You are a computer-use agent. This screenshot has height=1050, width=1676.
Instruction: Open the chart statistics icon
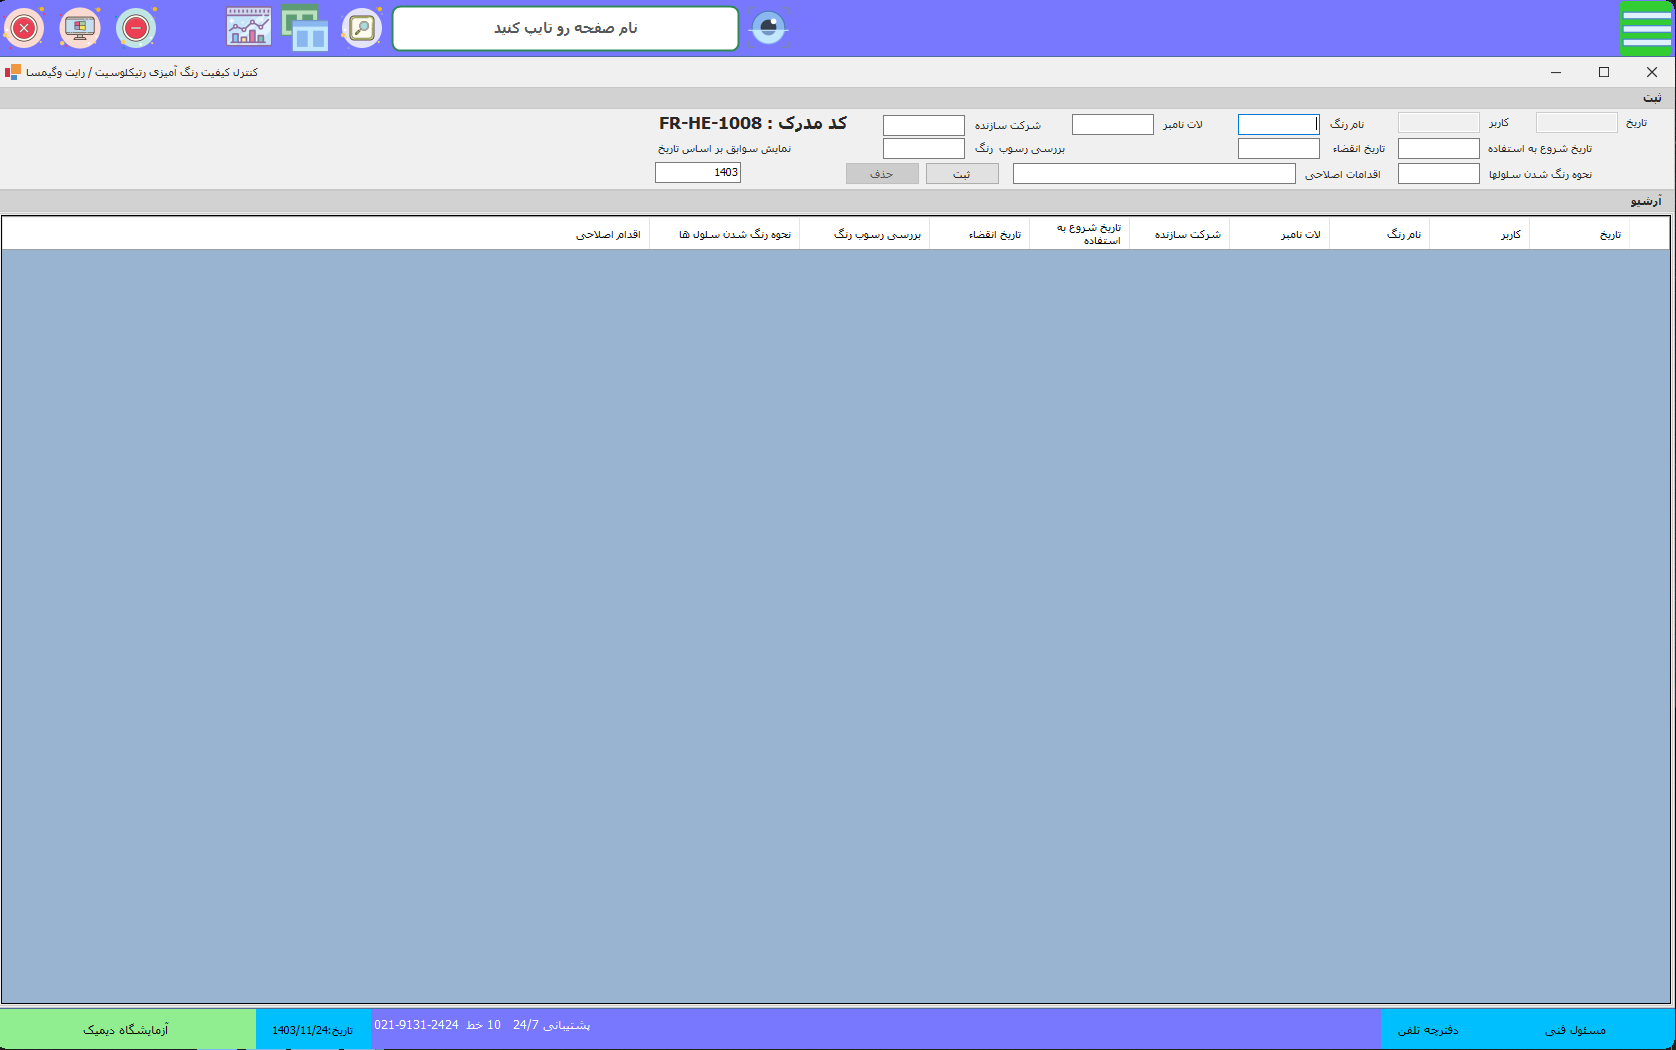(x=248, y=28)
